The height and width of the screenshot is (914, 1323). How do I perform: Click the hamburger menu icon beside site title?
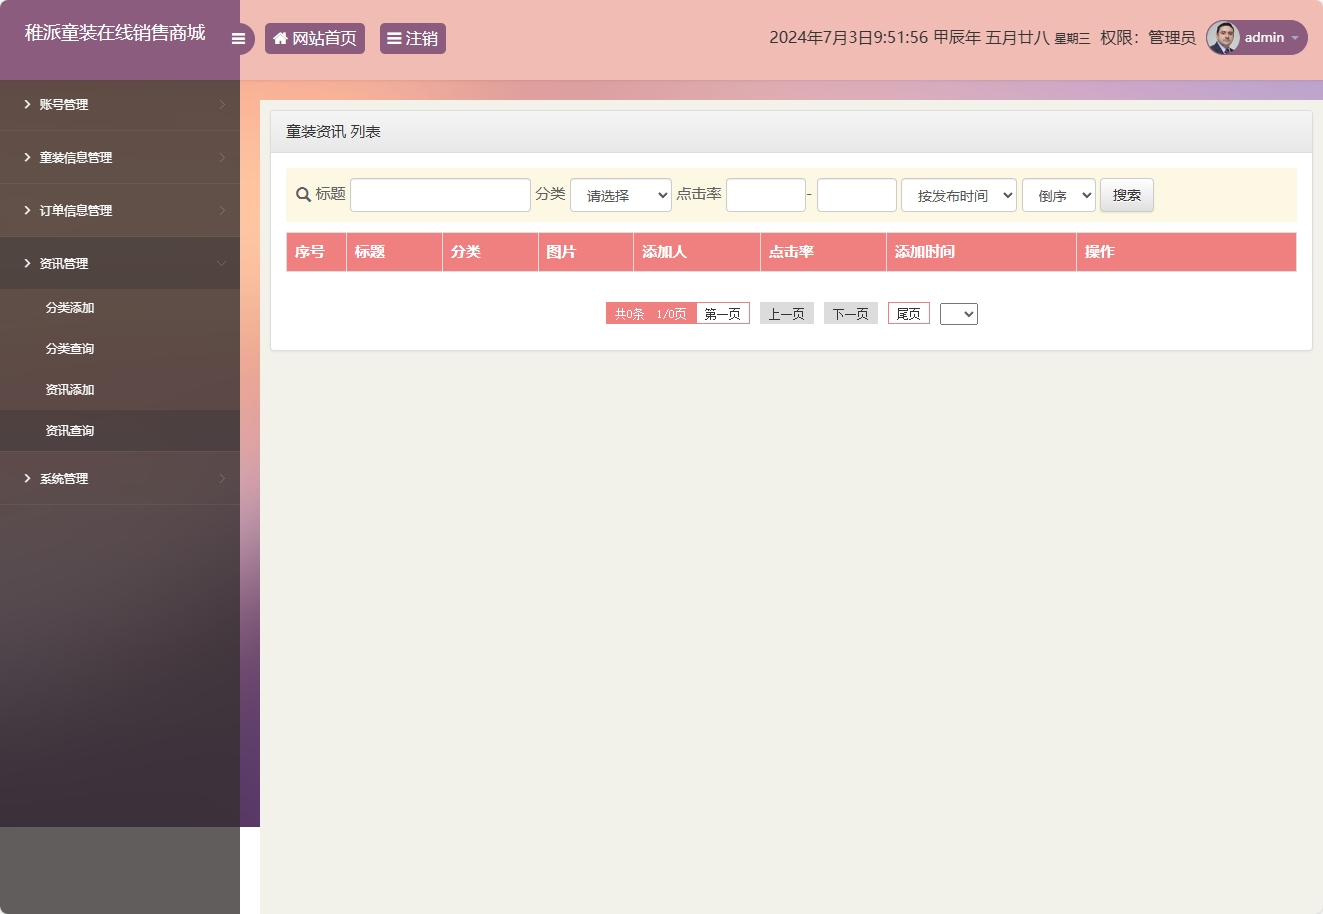238,38
